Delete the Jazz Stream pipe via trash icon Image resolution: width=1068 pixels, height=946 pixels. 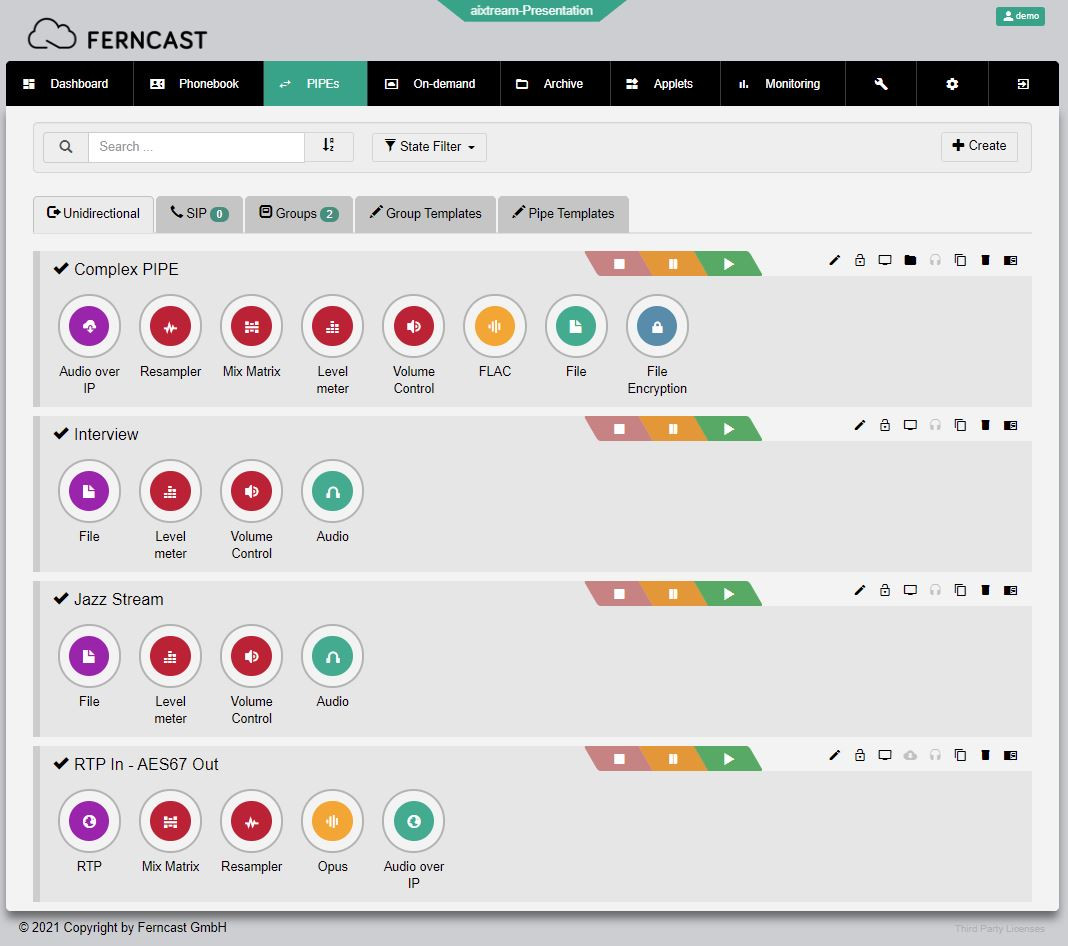click(x=985, y=591)
